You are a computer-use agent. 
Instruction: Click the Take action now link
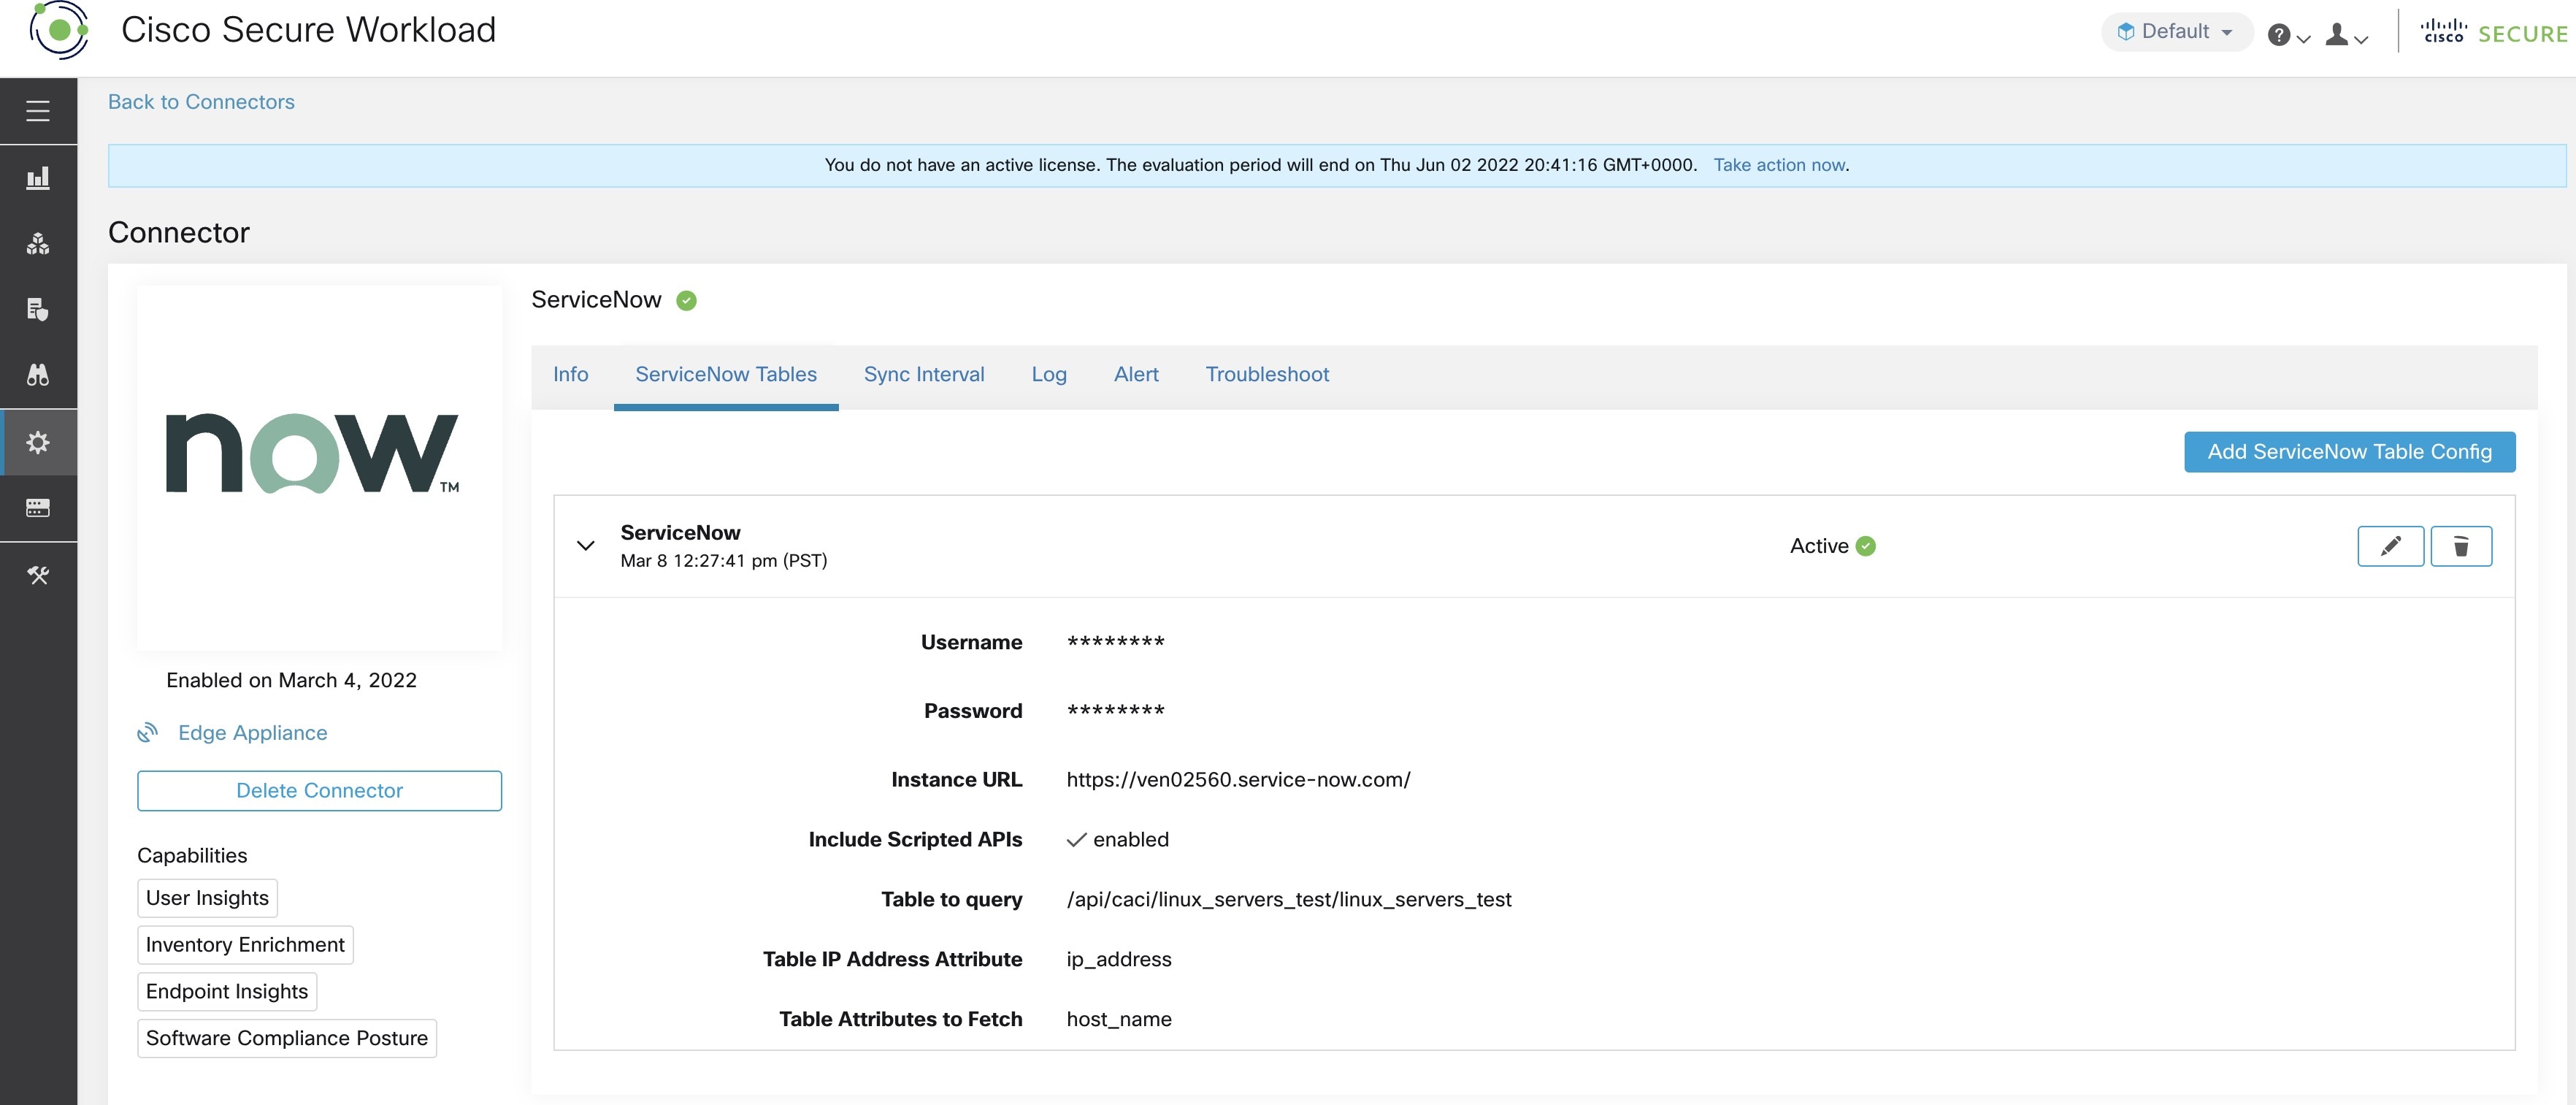(x=1779, y=165)
